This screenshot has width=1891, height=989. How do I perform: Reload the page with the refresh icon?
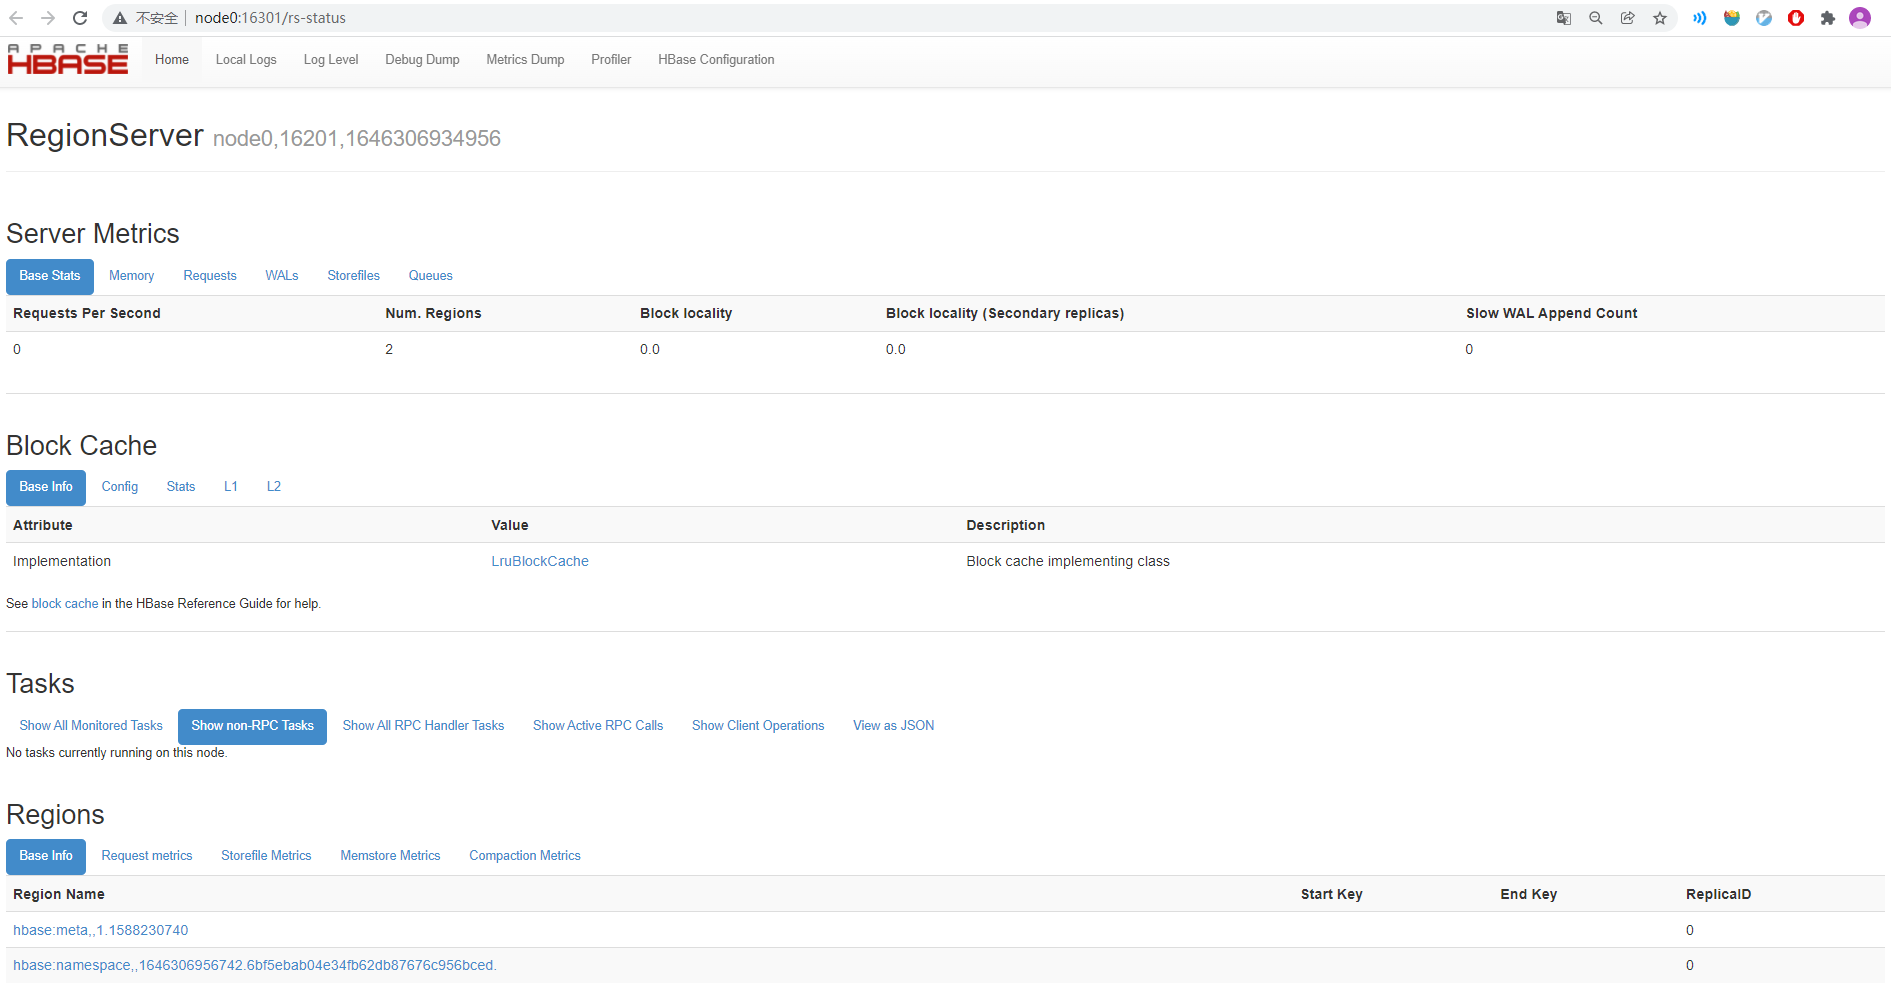tap(80, 18)
